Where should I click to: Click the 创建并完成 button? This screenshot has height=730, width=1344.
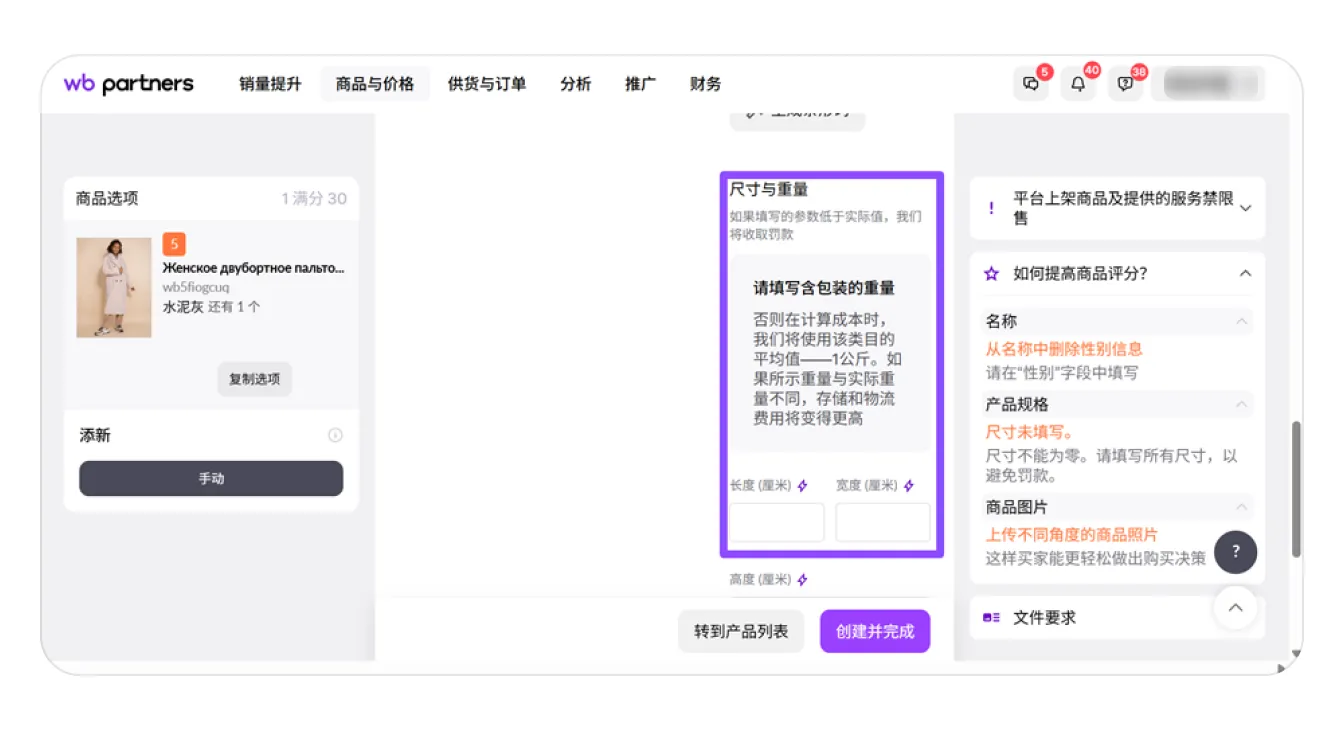pyautogui.click(x=875, y=631)
